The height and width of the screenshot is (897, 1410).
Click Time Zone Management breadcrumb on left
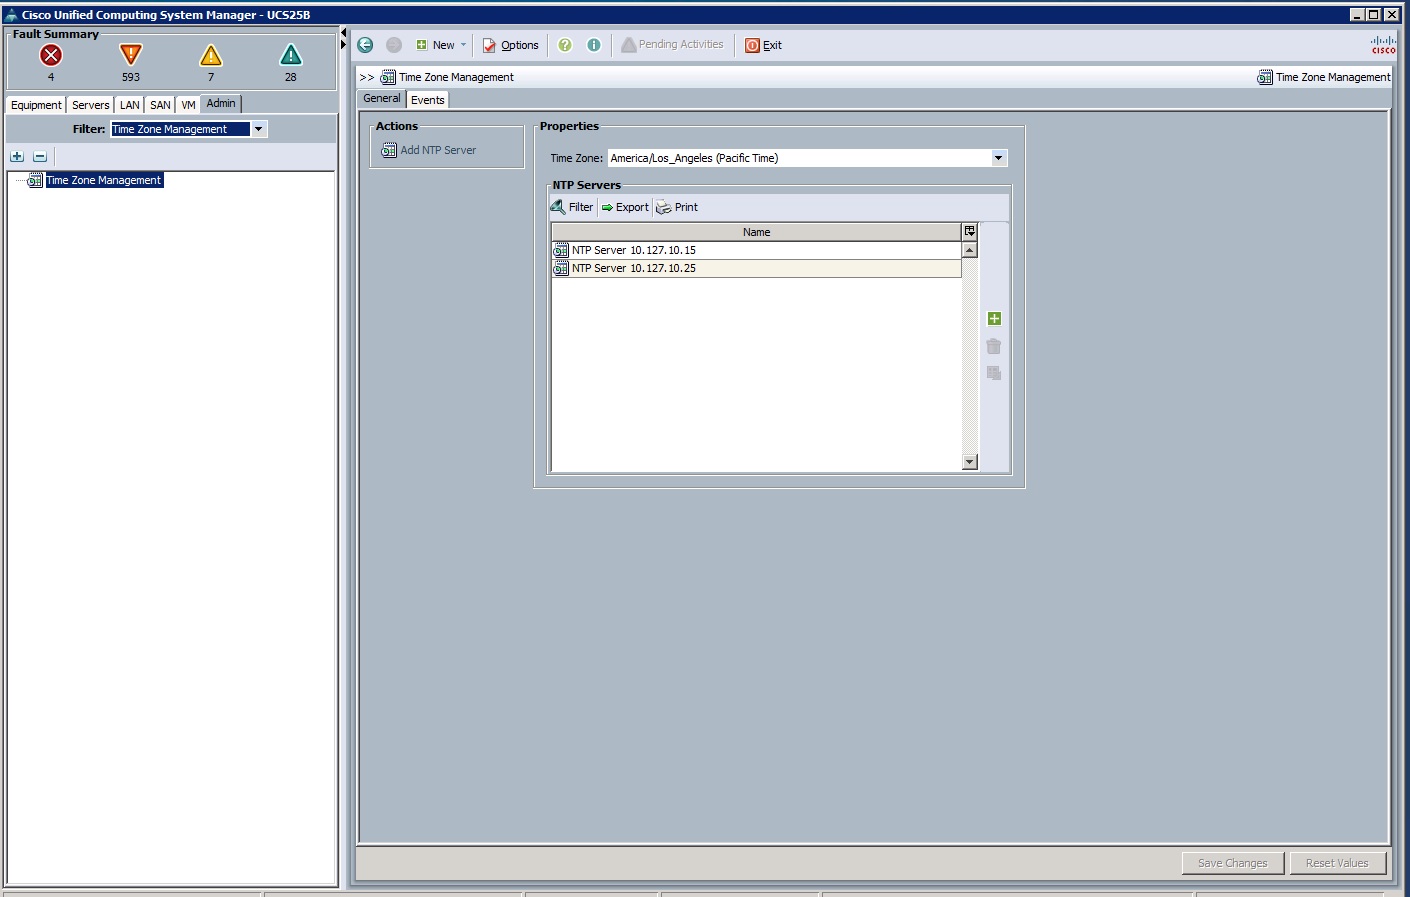[456, 77]
